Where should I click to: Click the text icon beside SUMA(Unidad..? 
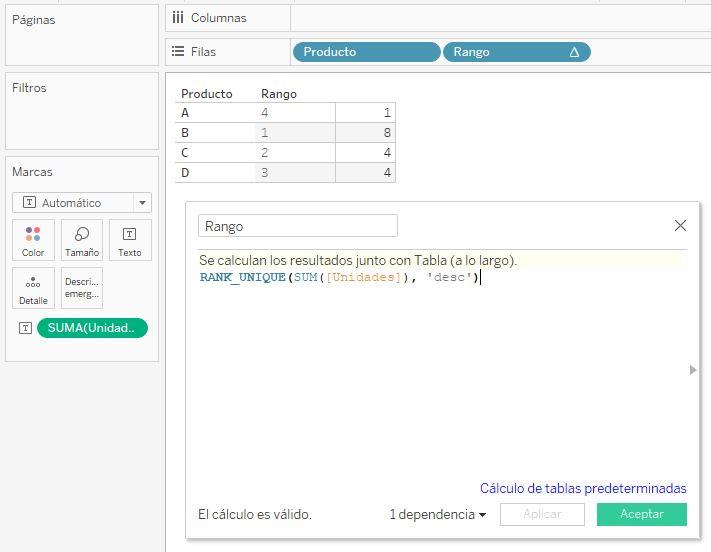(x=25, y=328)
